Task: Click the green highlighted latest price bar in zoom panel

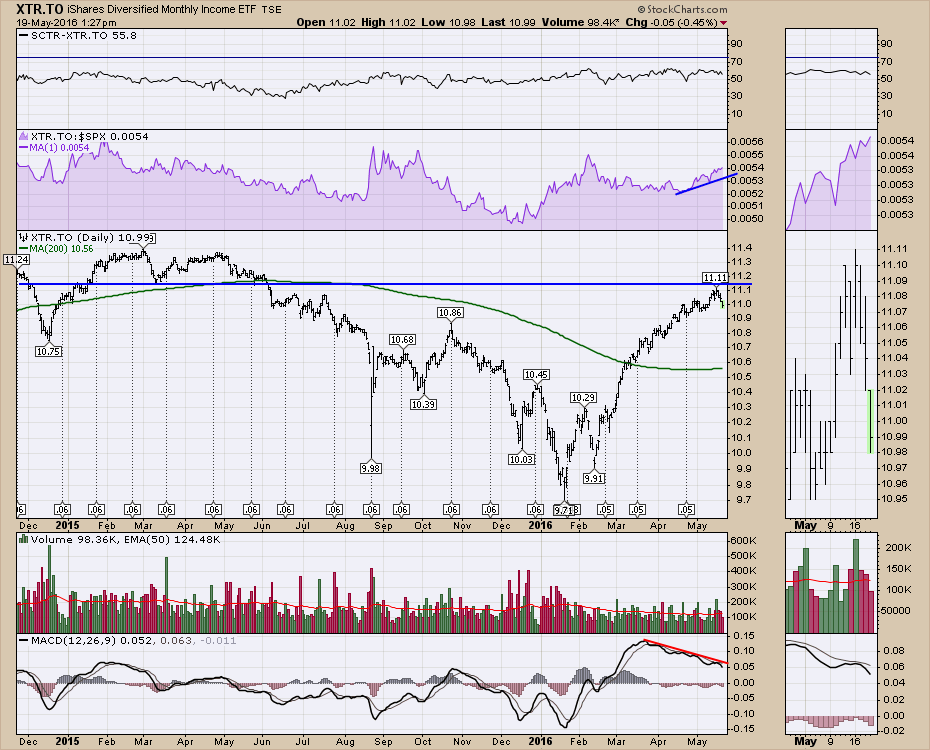Action: pyautogui.click(x=870, y=421)
